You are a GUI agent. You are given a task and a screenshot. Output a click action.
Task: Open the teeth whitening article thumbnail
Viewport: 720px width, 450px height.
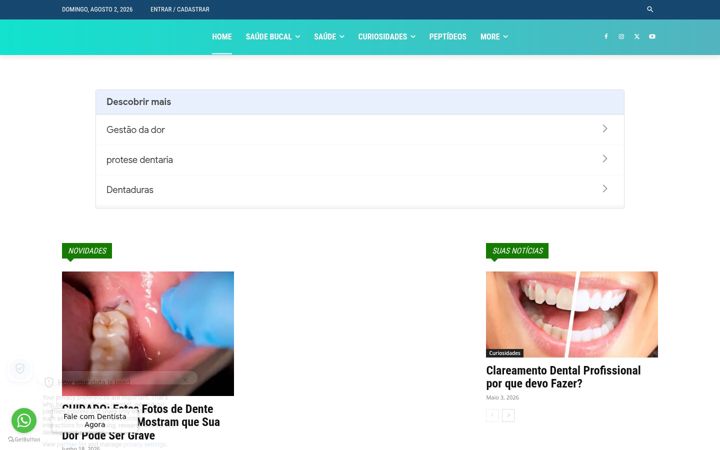[x=572, y=314]
